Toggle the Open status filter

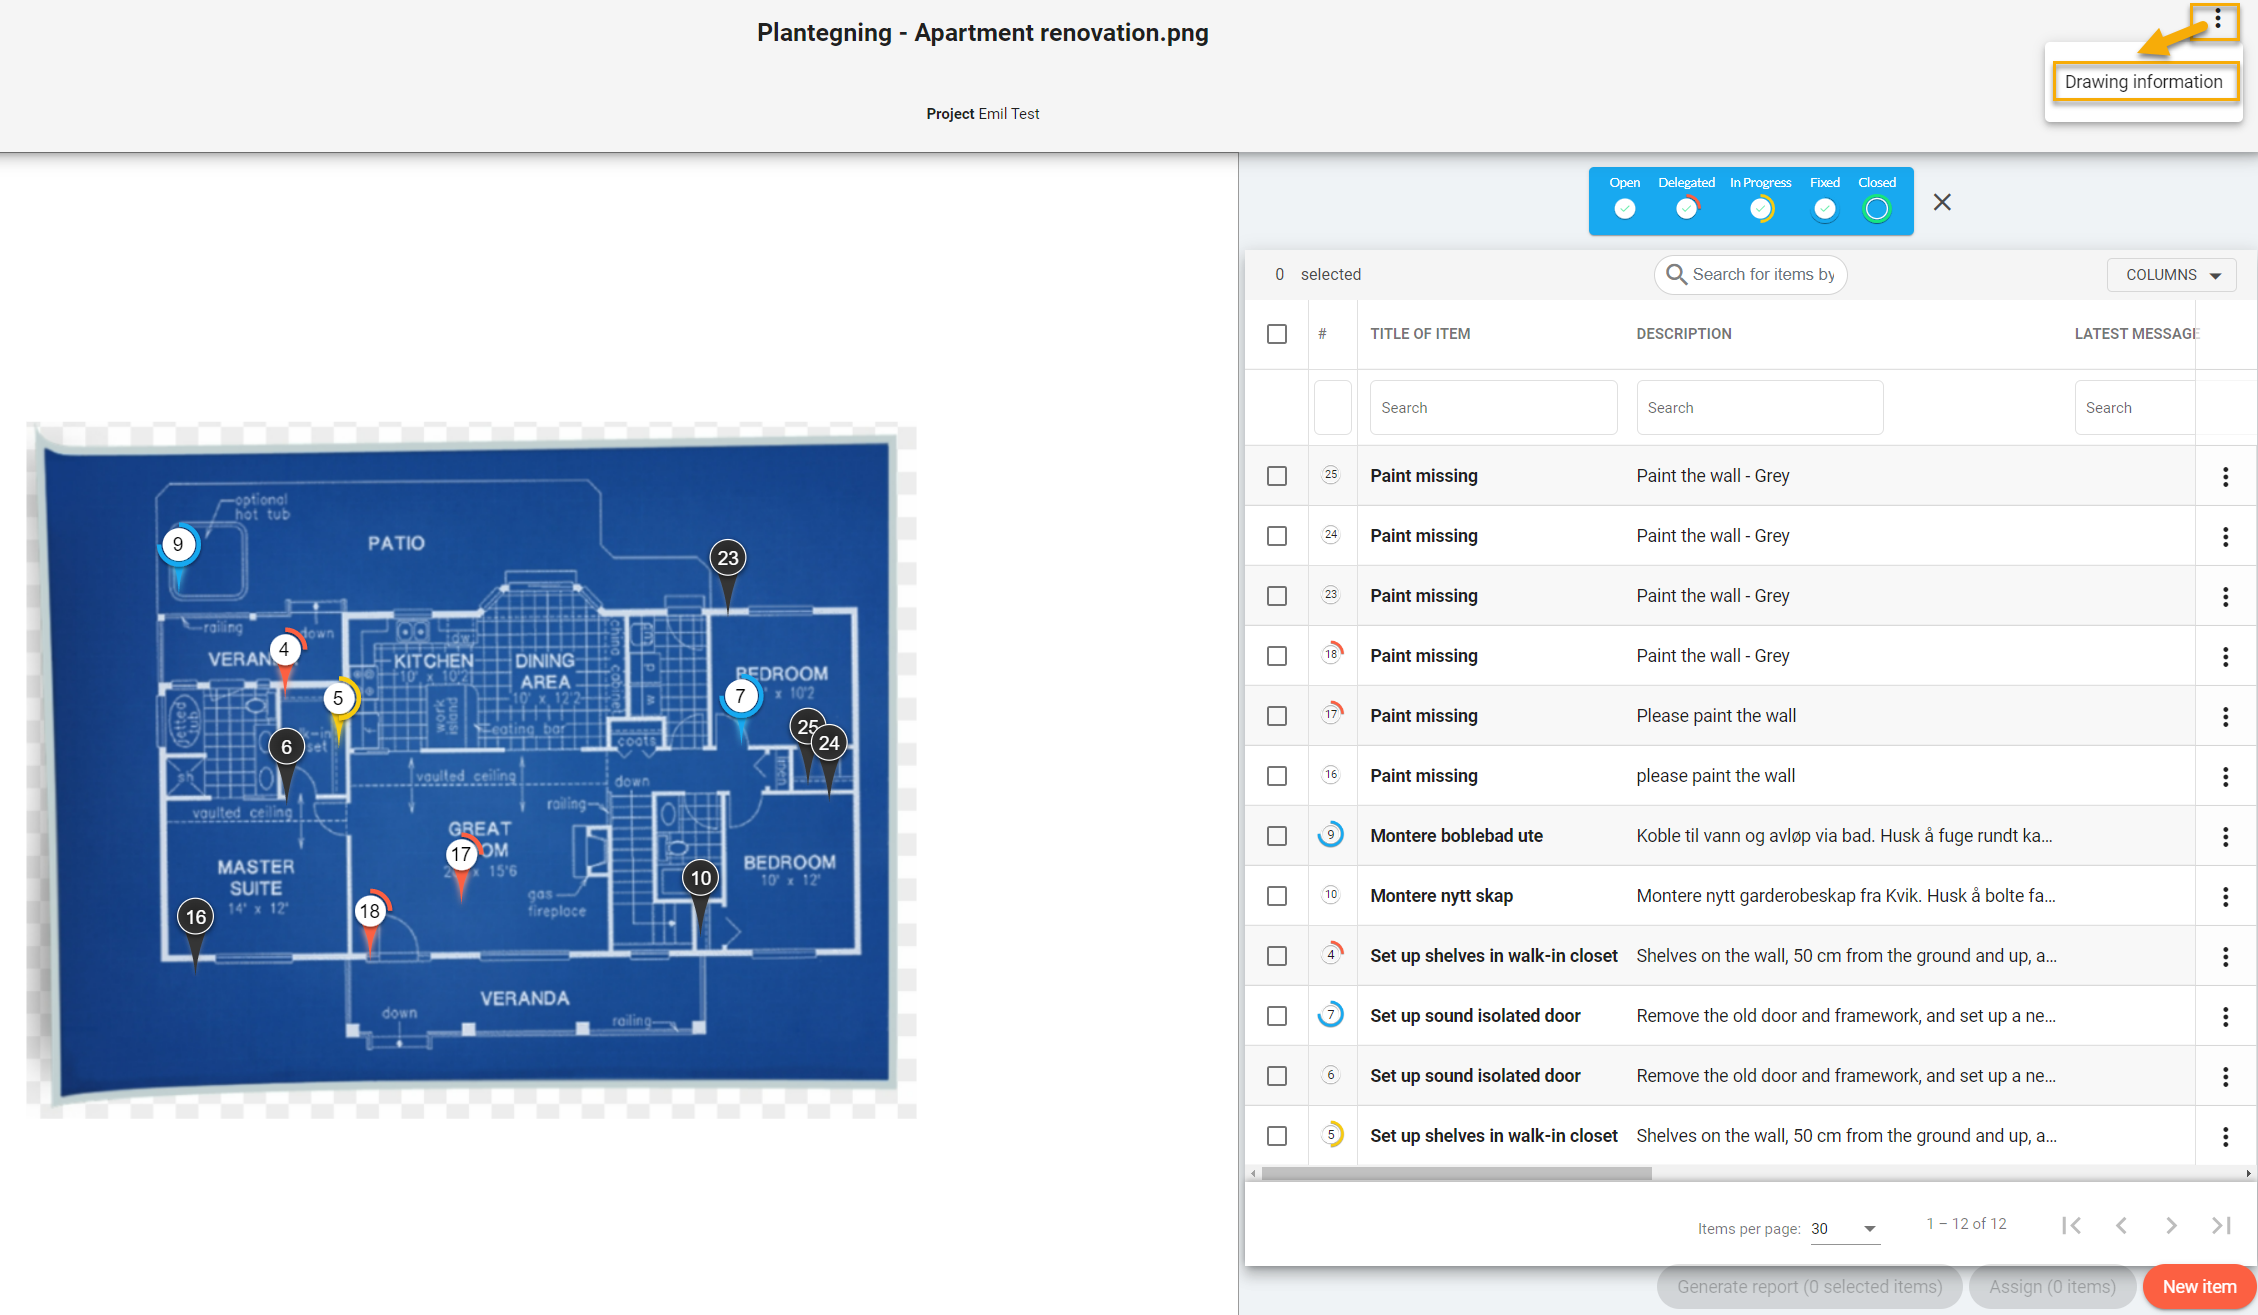tap(1624, 209)
